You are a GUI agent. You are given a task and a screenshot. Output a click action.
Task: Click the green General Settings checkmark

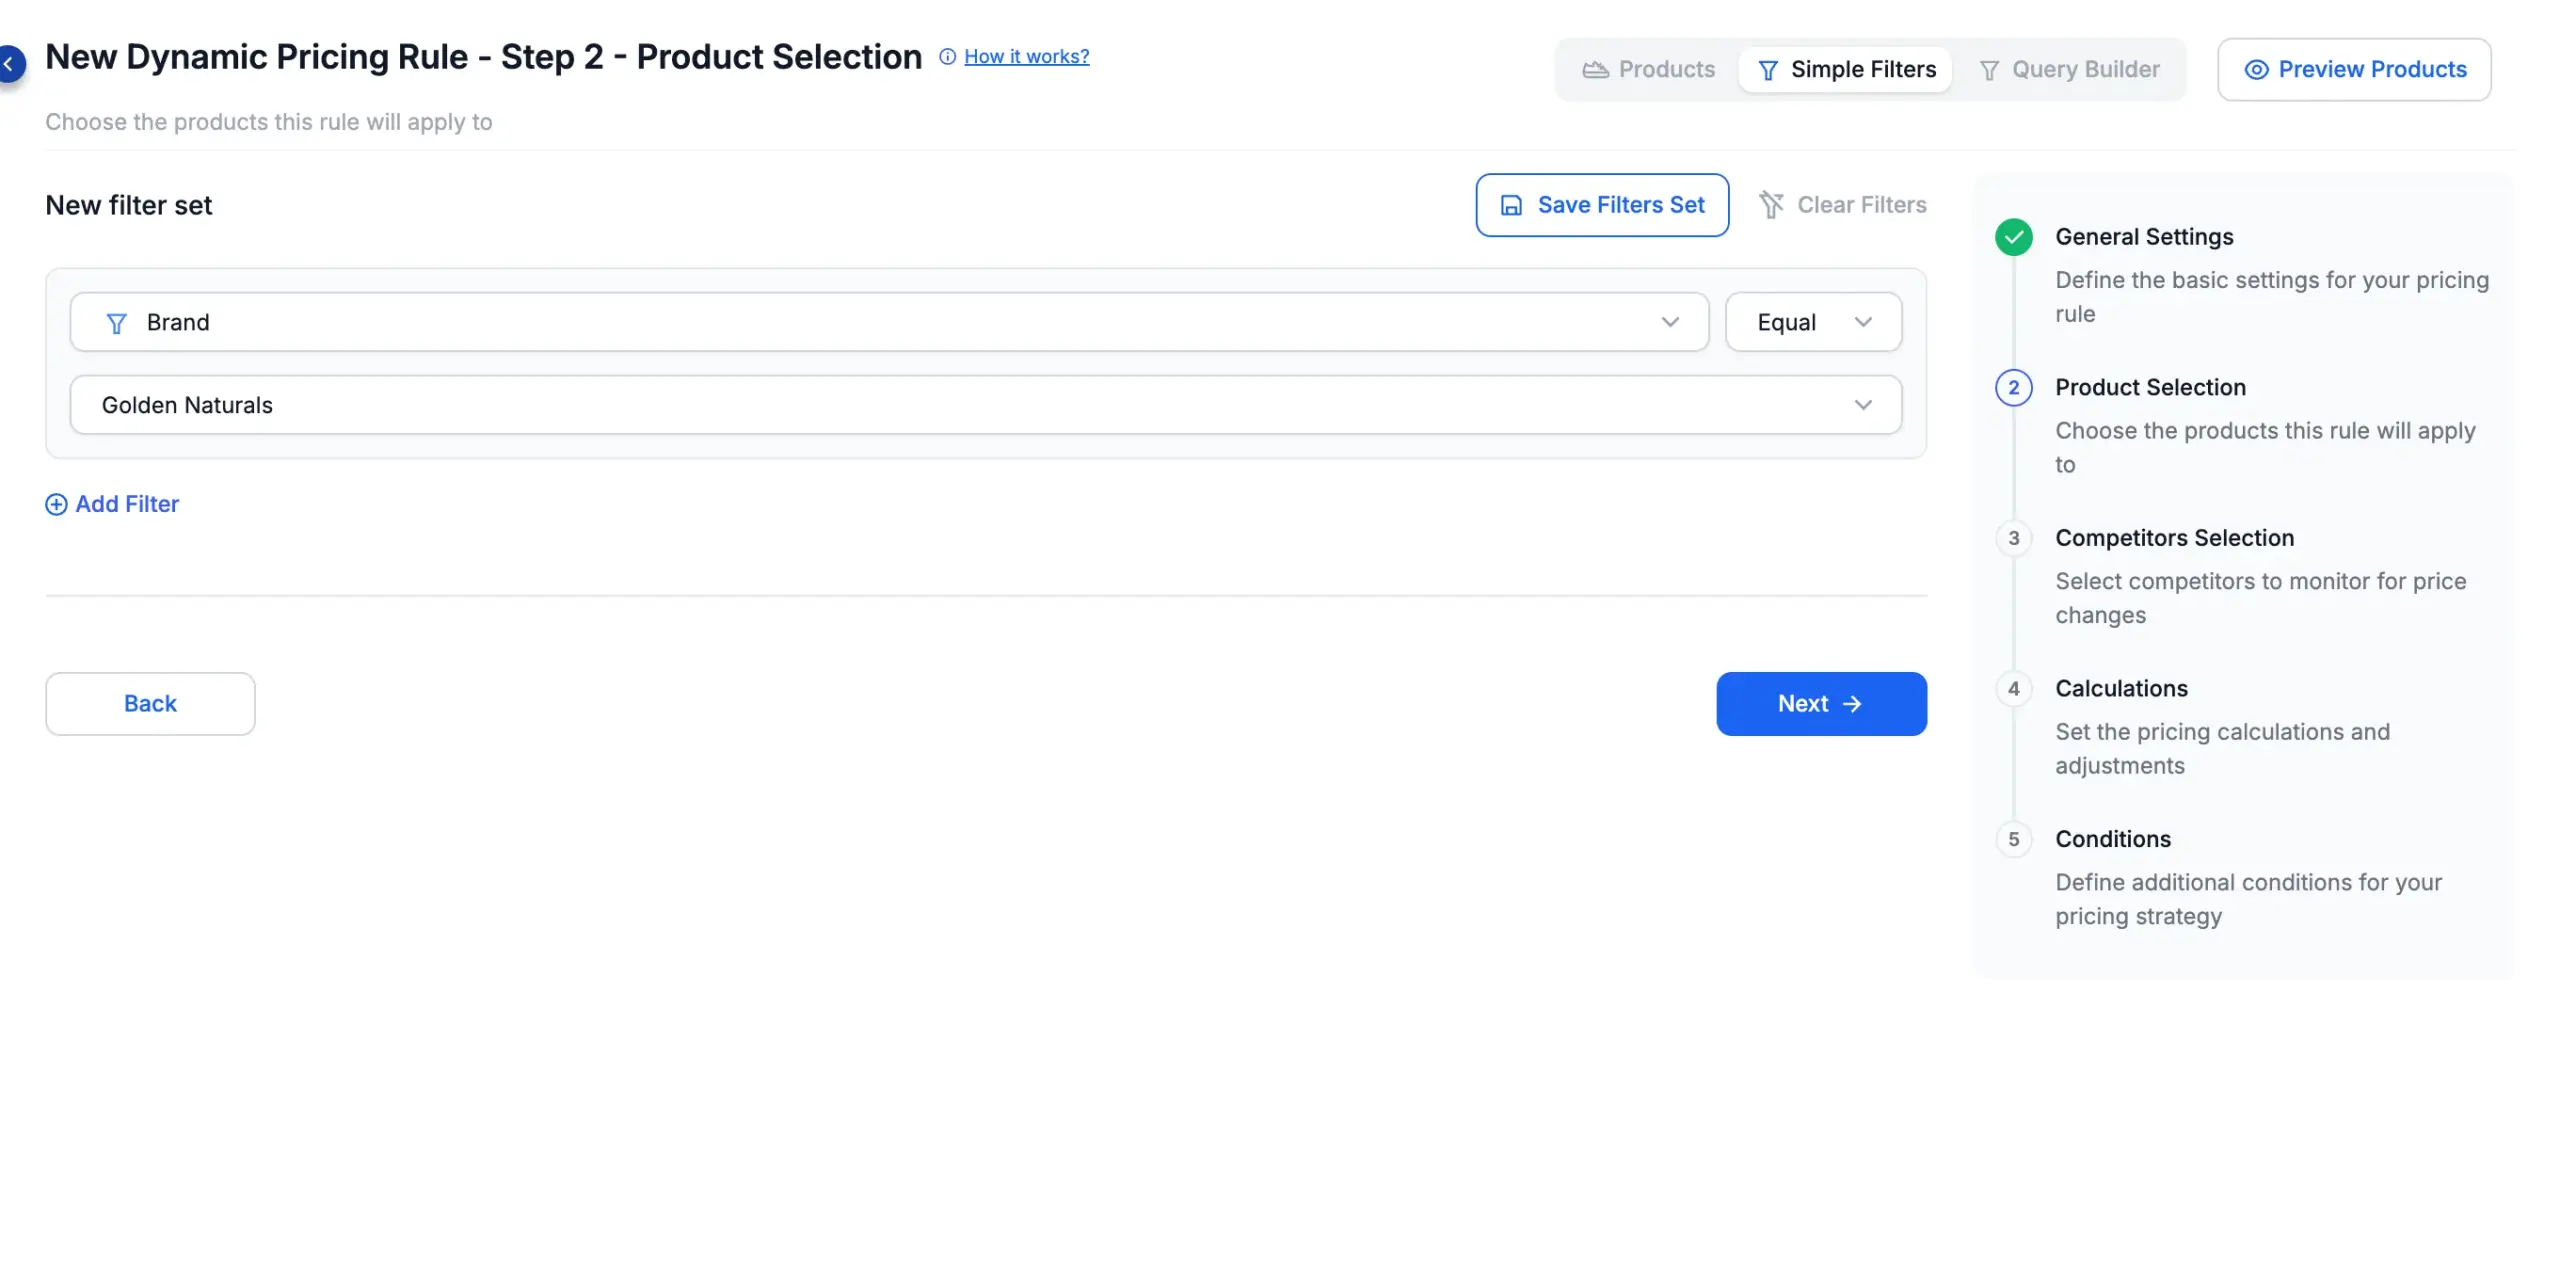[2013, 237]
